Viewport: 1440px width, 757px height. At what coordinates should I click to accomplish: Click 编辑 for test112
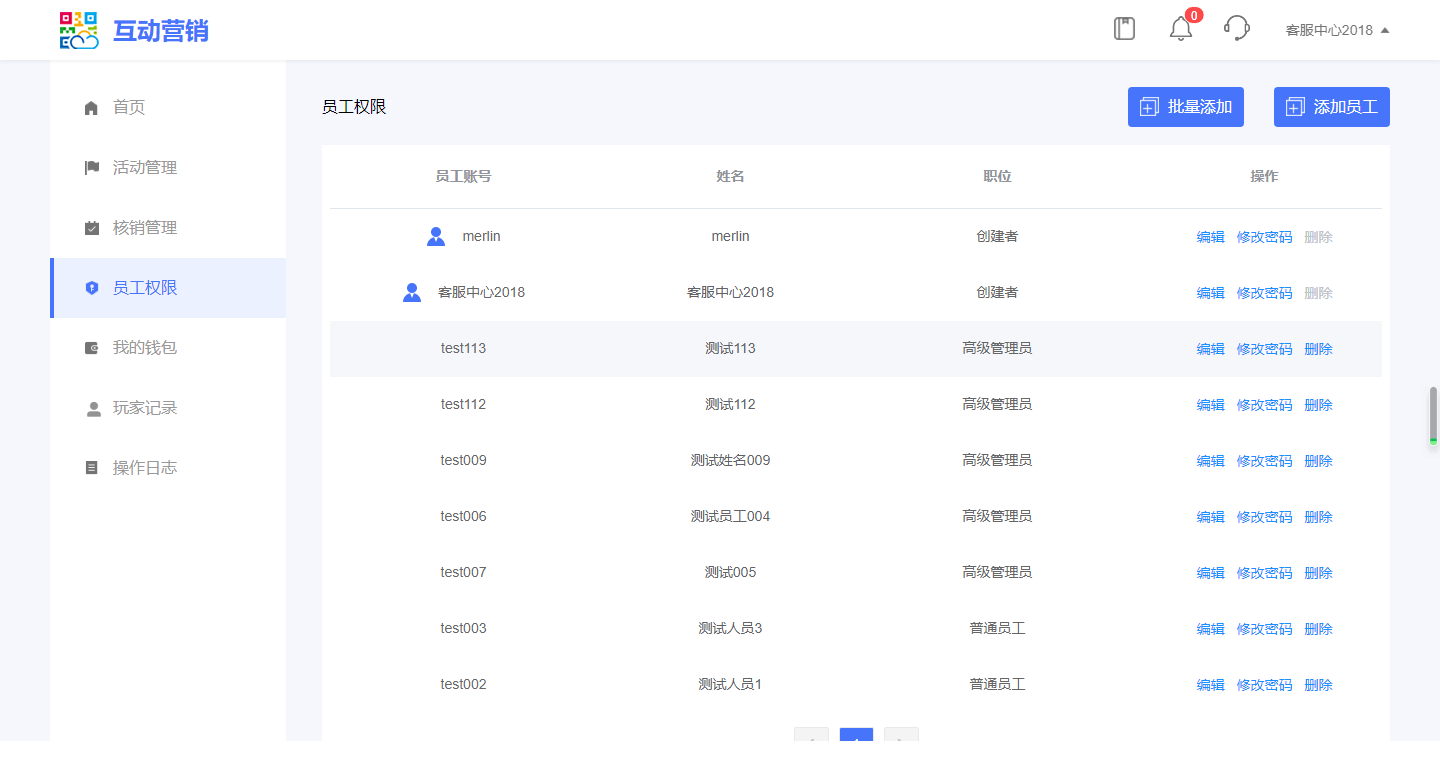point(1211,405)
